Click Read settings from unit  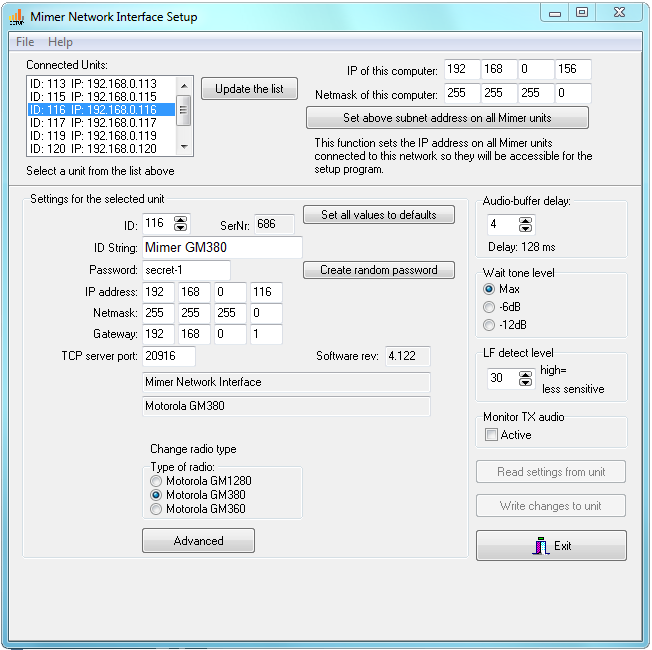tap(551, 472)
